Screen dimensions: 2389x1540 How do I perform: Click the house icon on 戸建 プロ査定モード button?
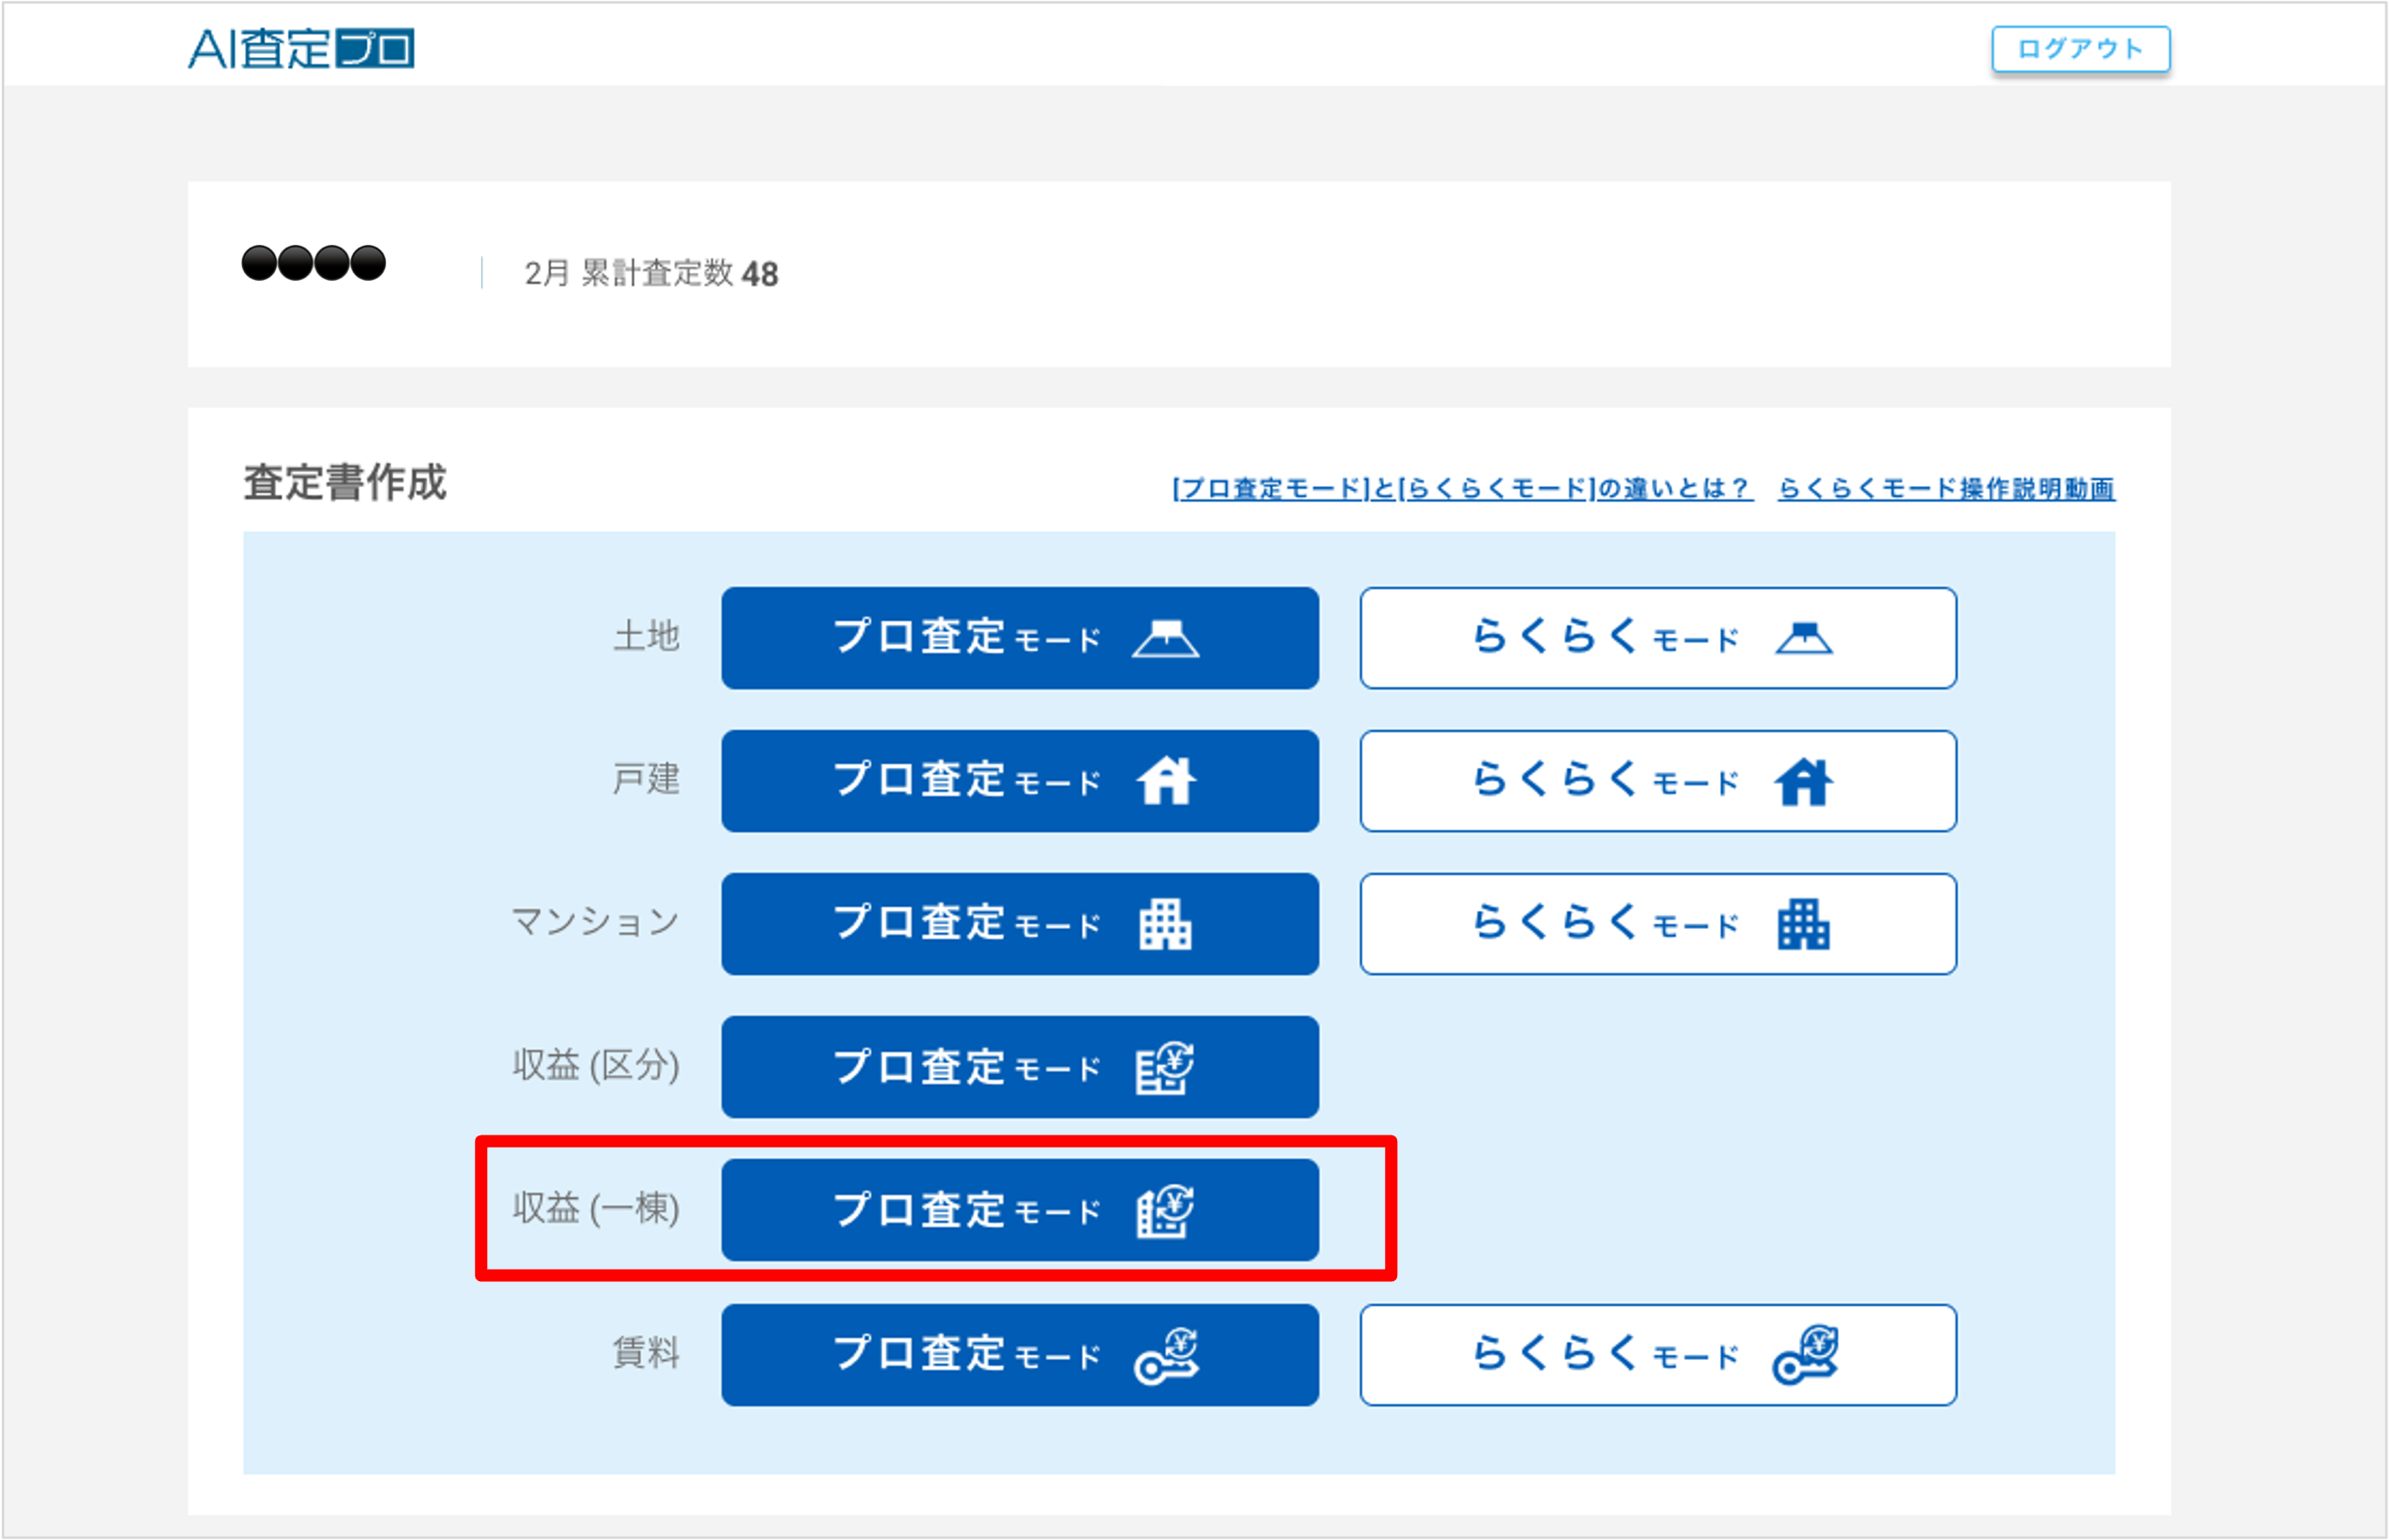pyautogui.click(x=1165, y=781)
